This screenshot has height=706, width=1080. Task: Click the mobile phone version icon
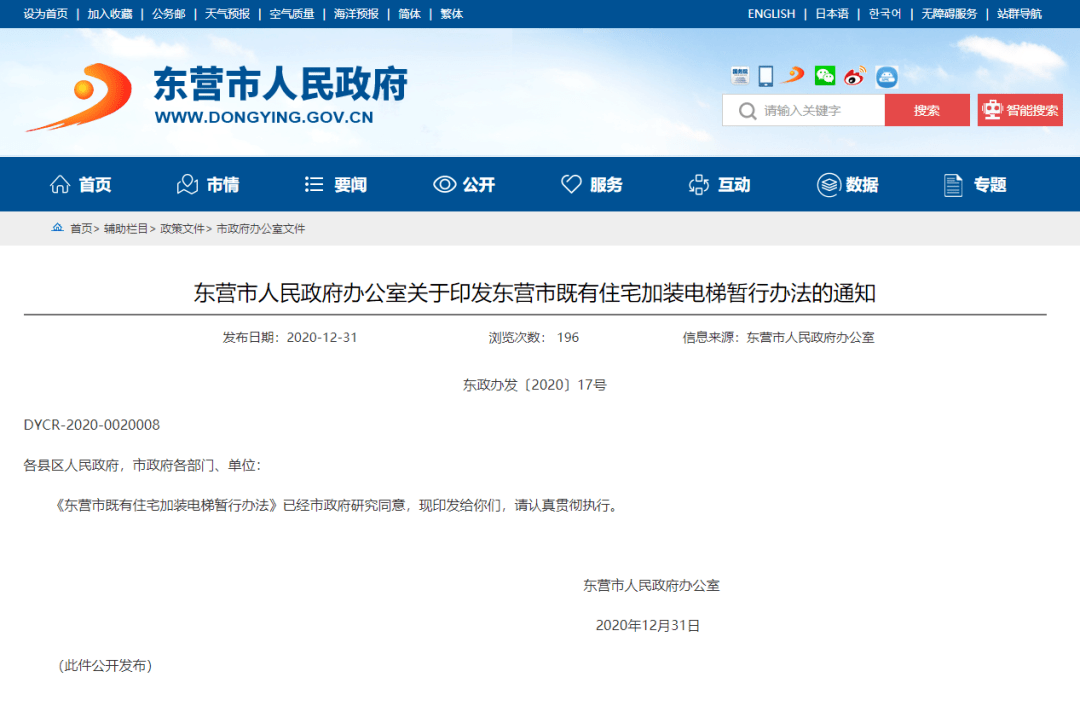(766, 76)
